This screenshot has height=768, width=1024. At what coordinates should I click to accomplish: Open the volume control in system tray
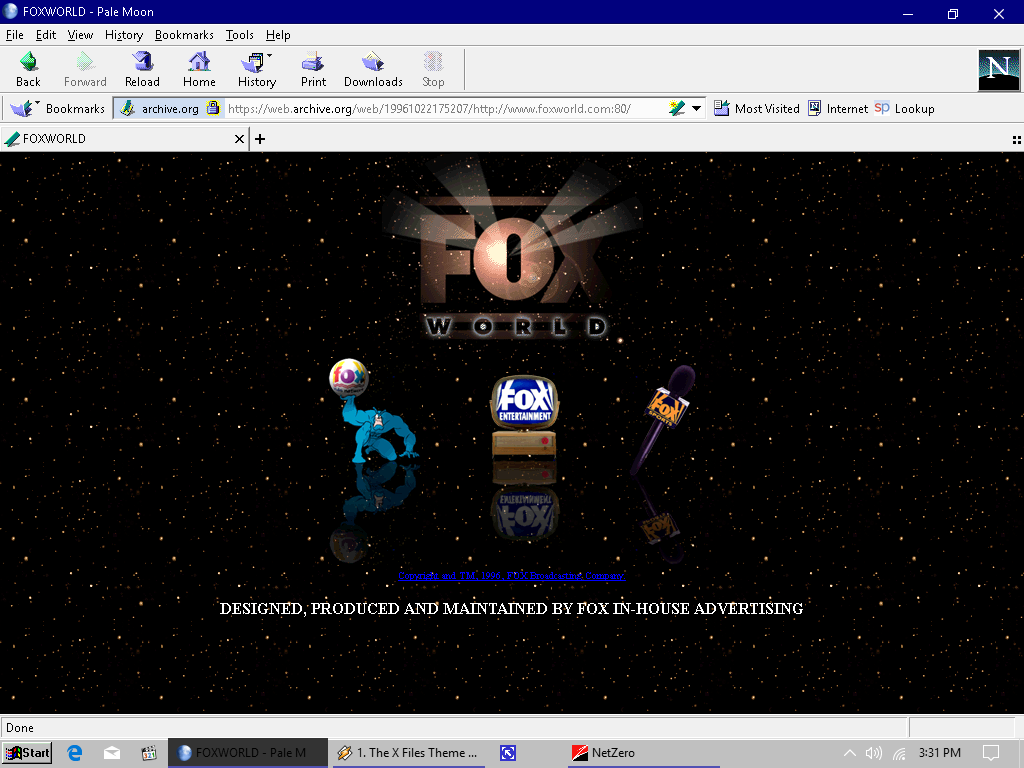tap(873, 753)
